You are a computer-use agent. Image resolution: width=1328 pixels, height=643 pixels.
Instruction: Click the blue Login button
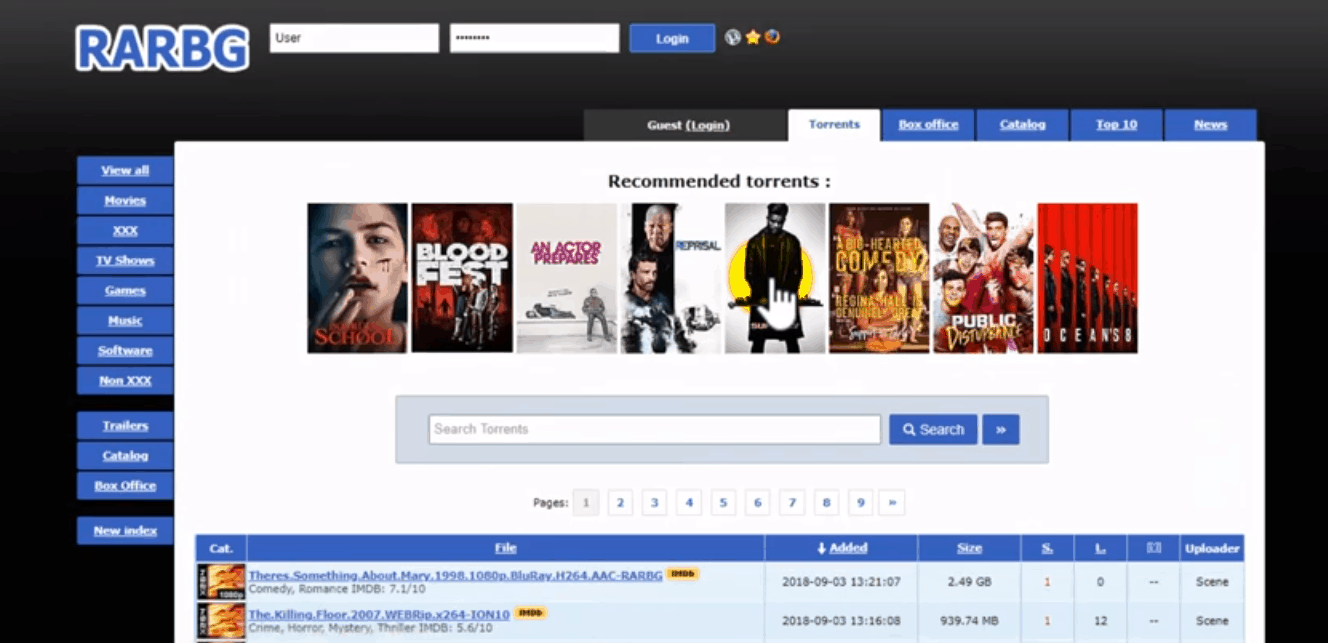672,38
